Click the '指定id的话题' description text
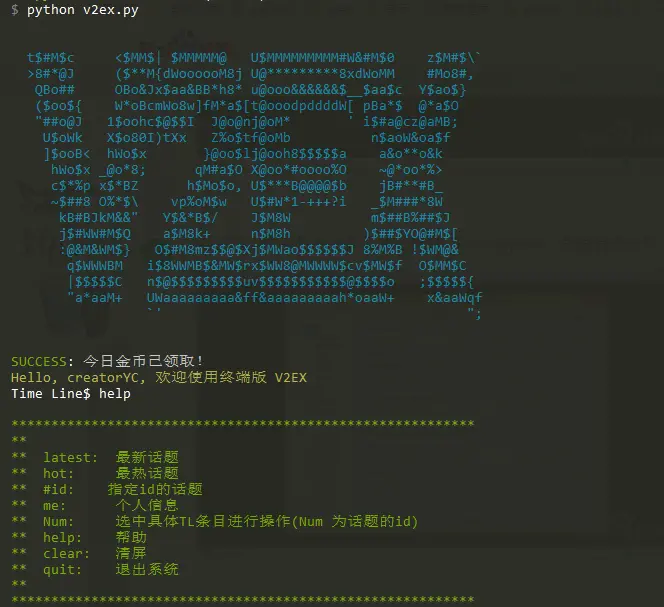 tap(155, 489)
